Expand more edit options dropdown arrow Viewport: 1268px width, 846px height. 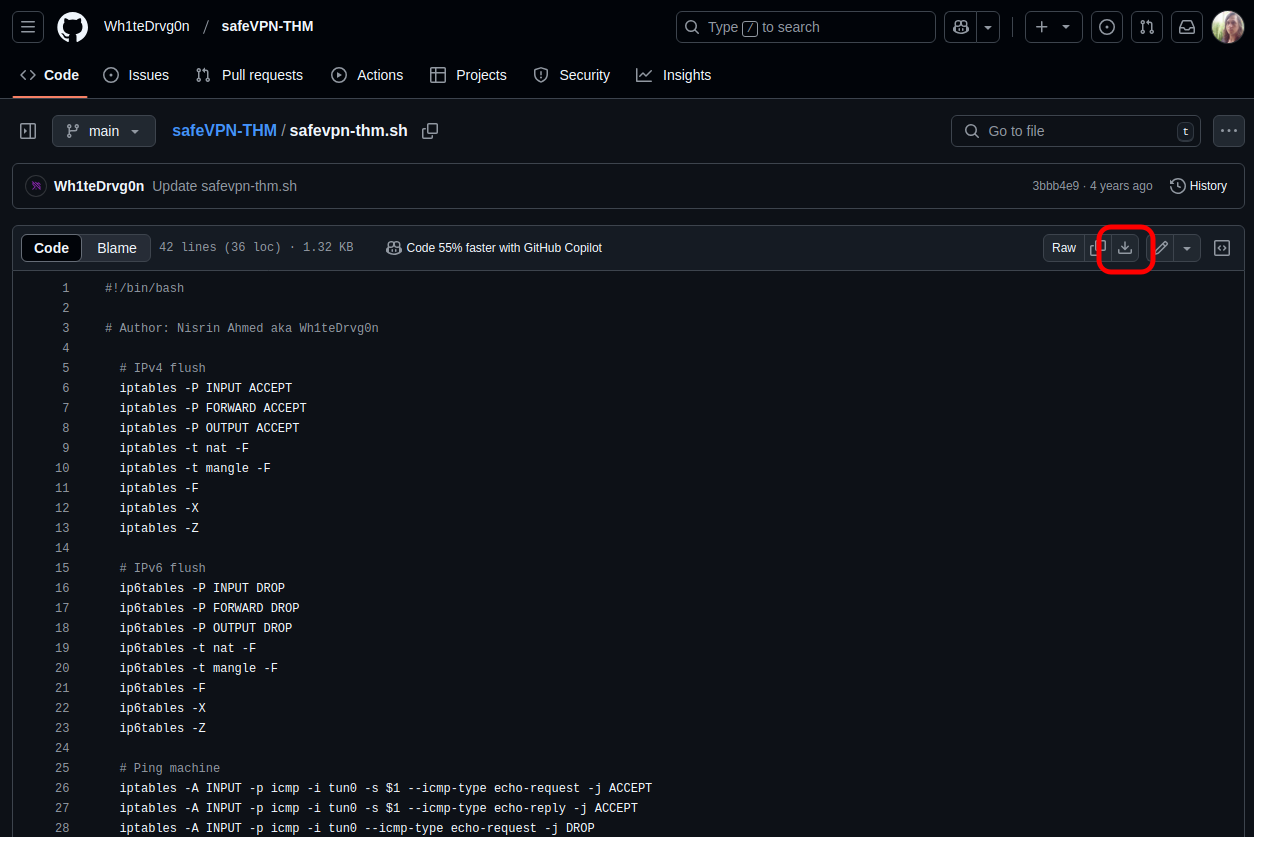(1187, 248)
